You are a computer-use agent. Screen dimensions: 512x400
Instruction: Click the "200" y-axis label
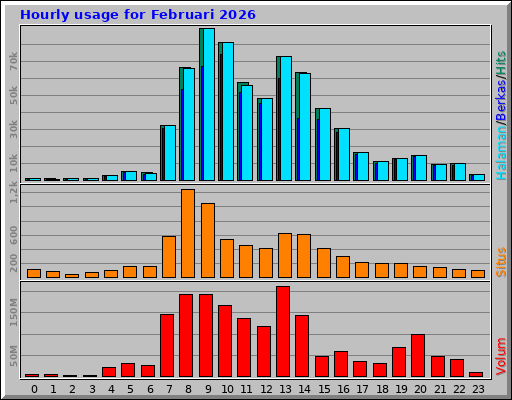tap(13, 263)
